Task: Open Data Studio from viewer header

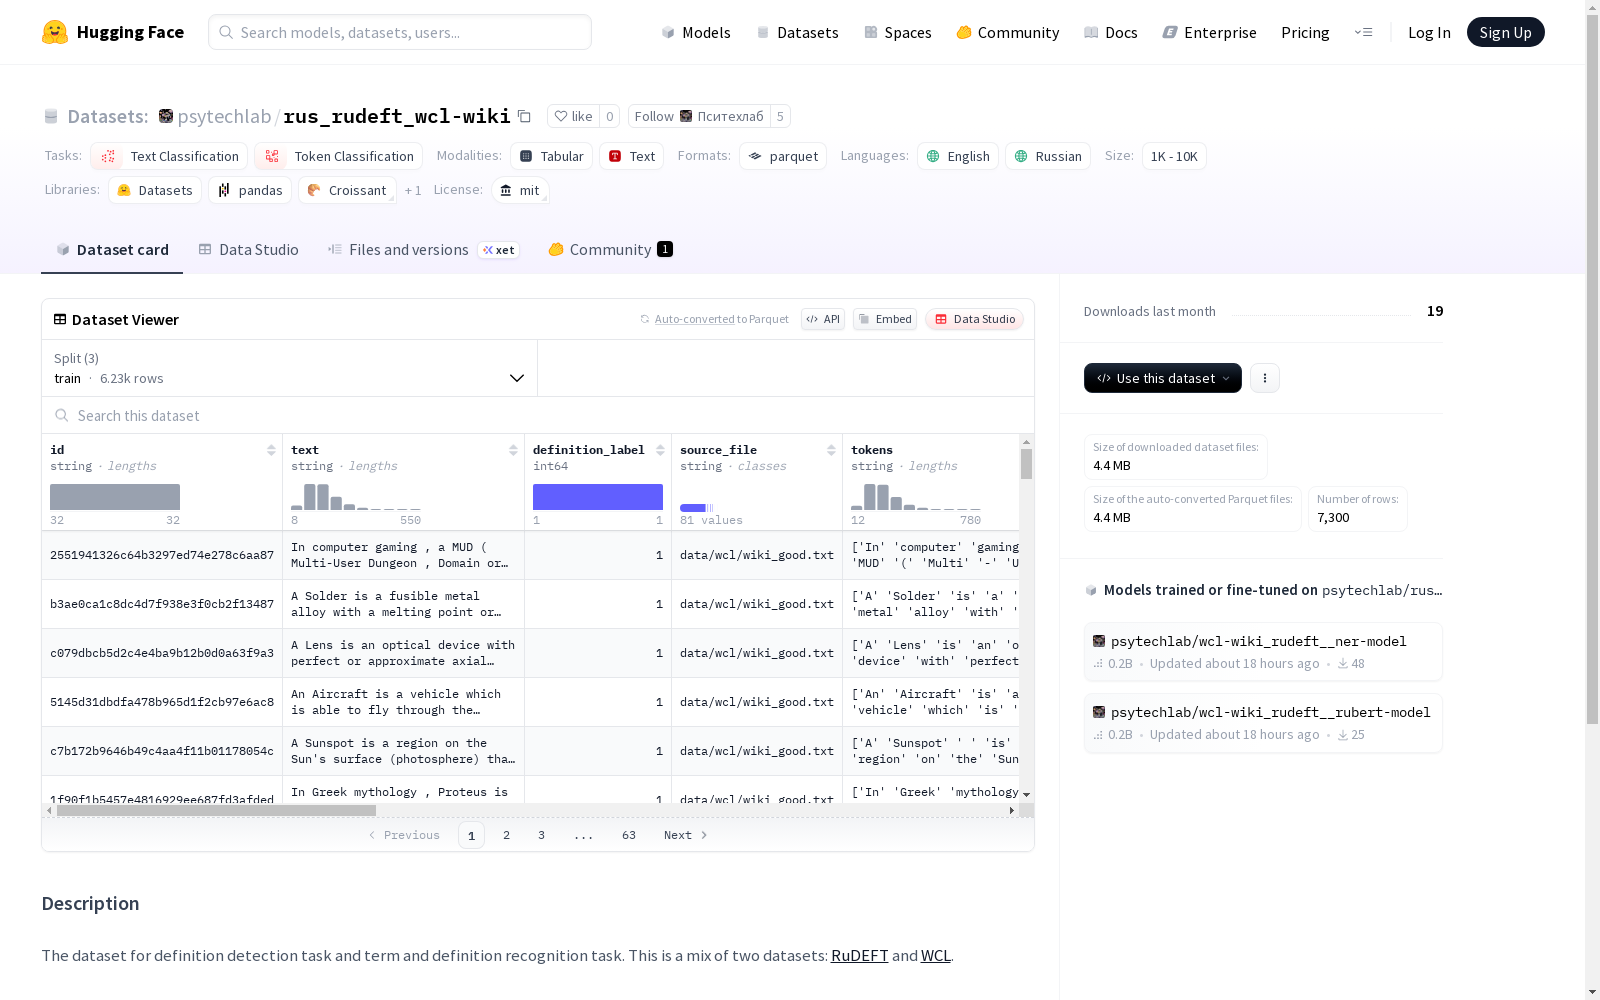Action: coord(975,319)
